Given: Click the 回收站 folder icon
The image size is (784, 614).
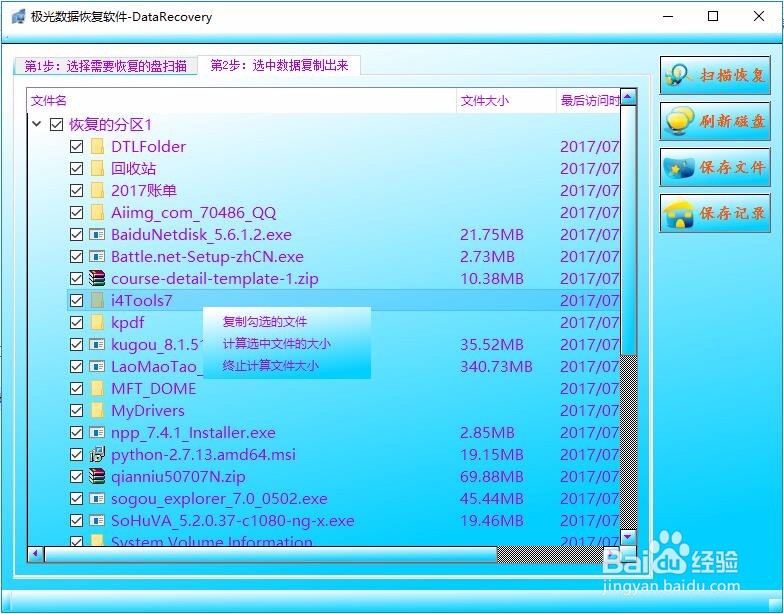Looking at the screenshot, I should [97, 168].
